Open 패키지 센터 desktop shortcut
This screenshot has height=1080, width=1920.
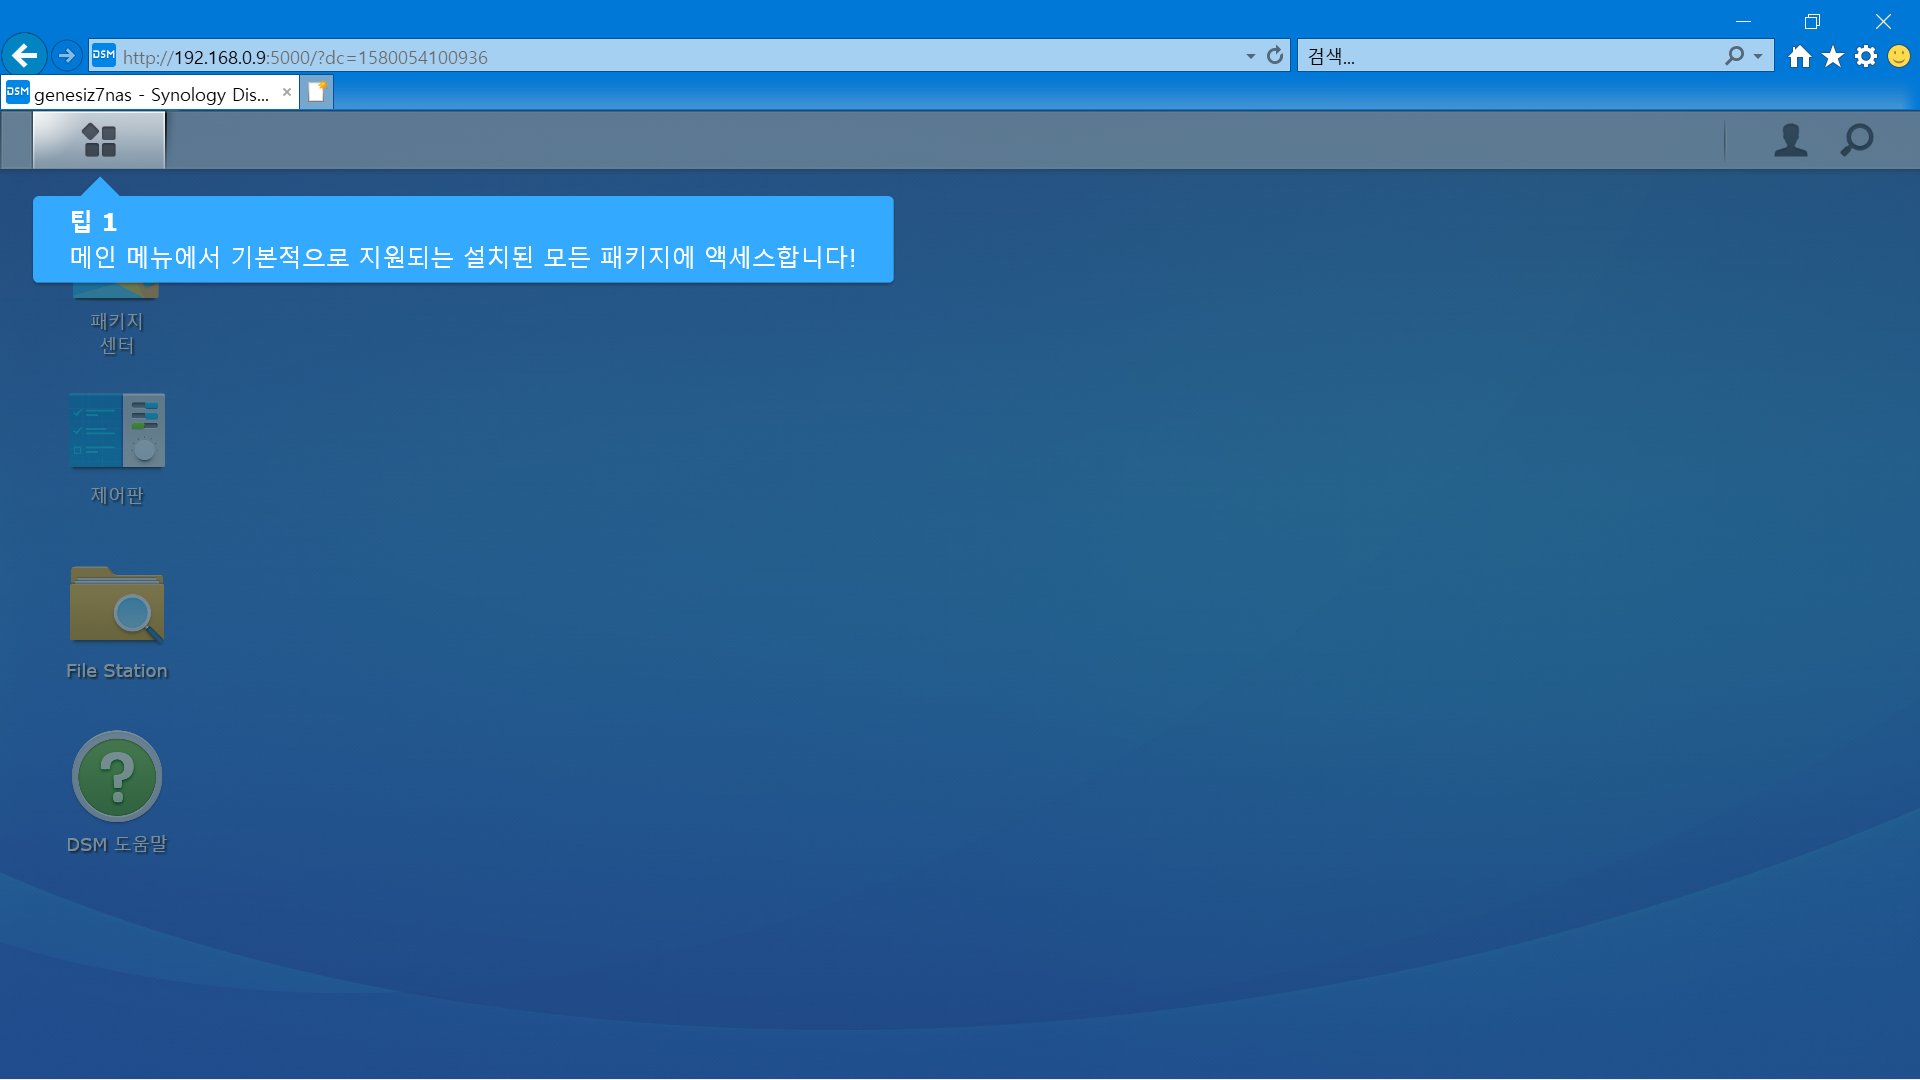pos(117,320)
